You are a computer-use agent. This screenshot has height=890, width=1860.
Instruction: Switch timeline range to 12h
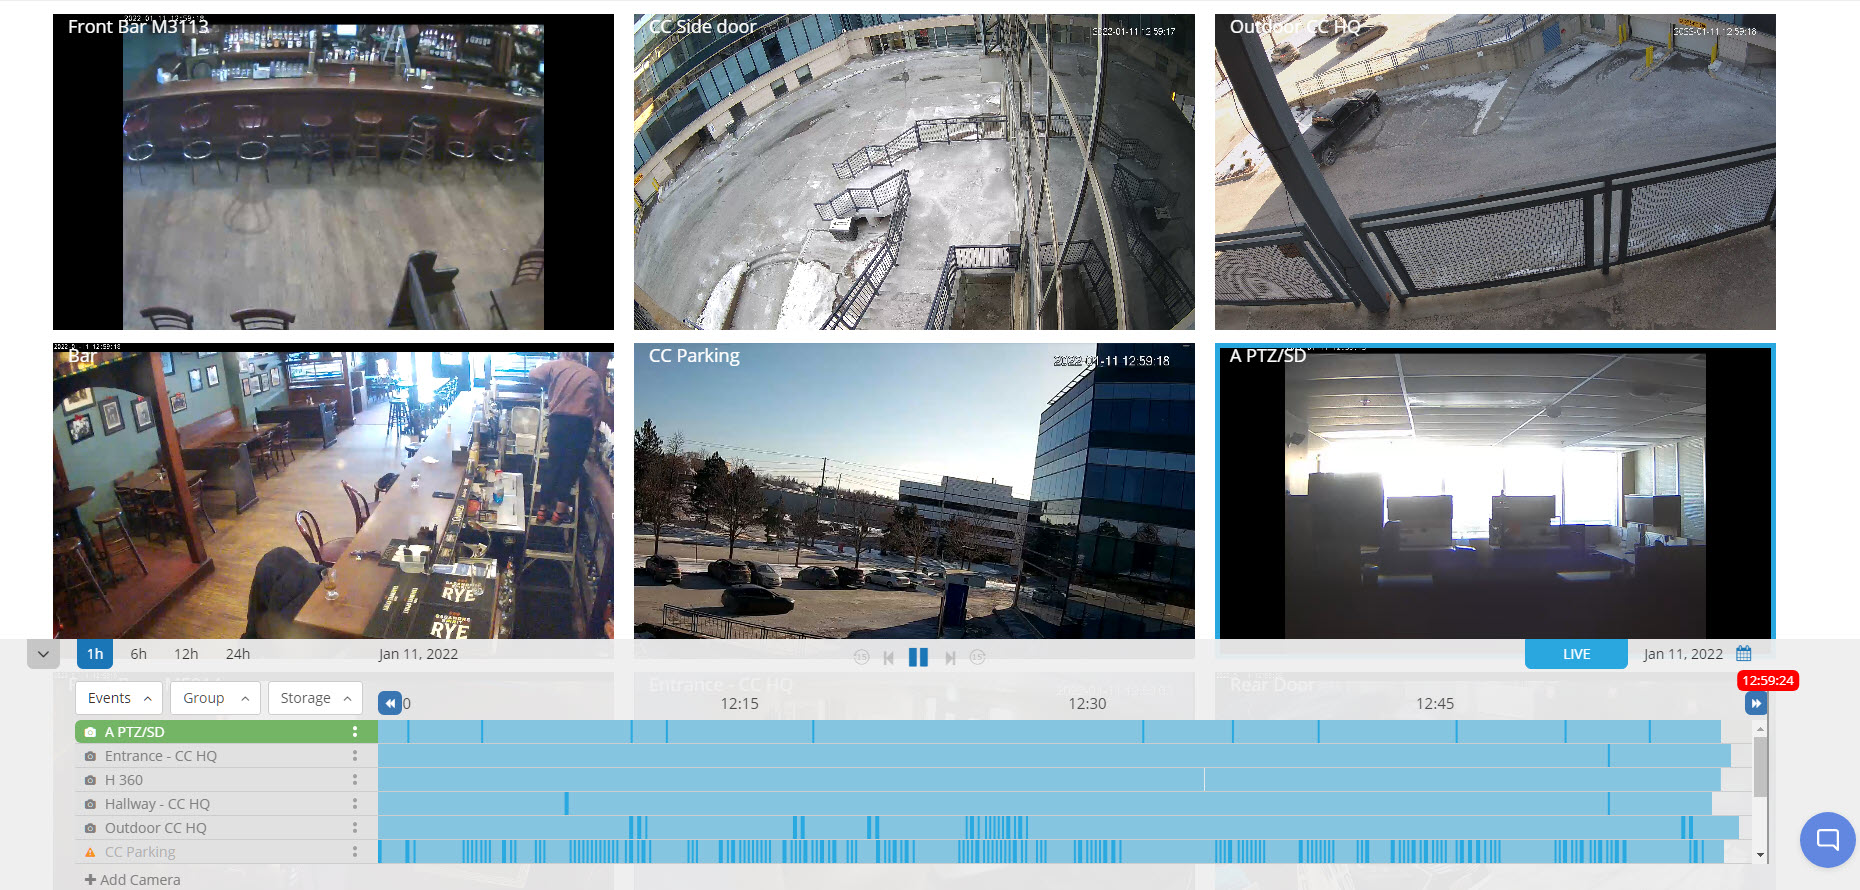click(186, 654)
